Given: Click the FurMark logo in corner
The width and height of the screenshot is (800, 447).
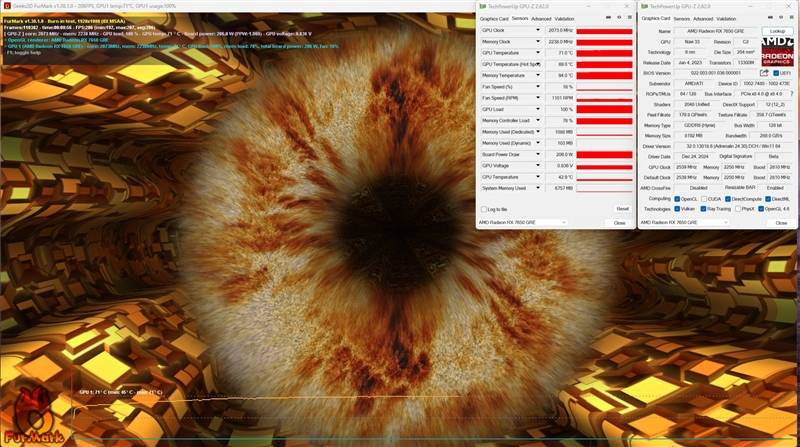Looking at the screenshot, I should (x=34, y=418).
